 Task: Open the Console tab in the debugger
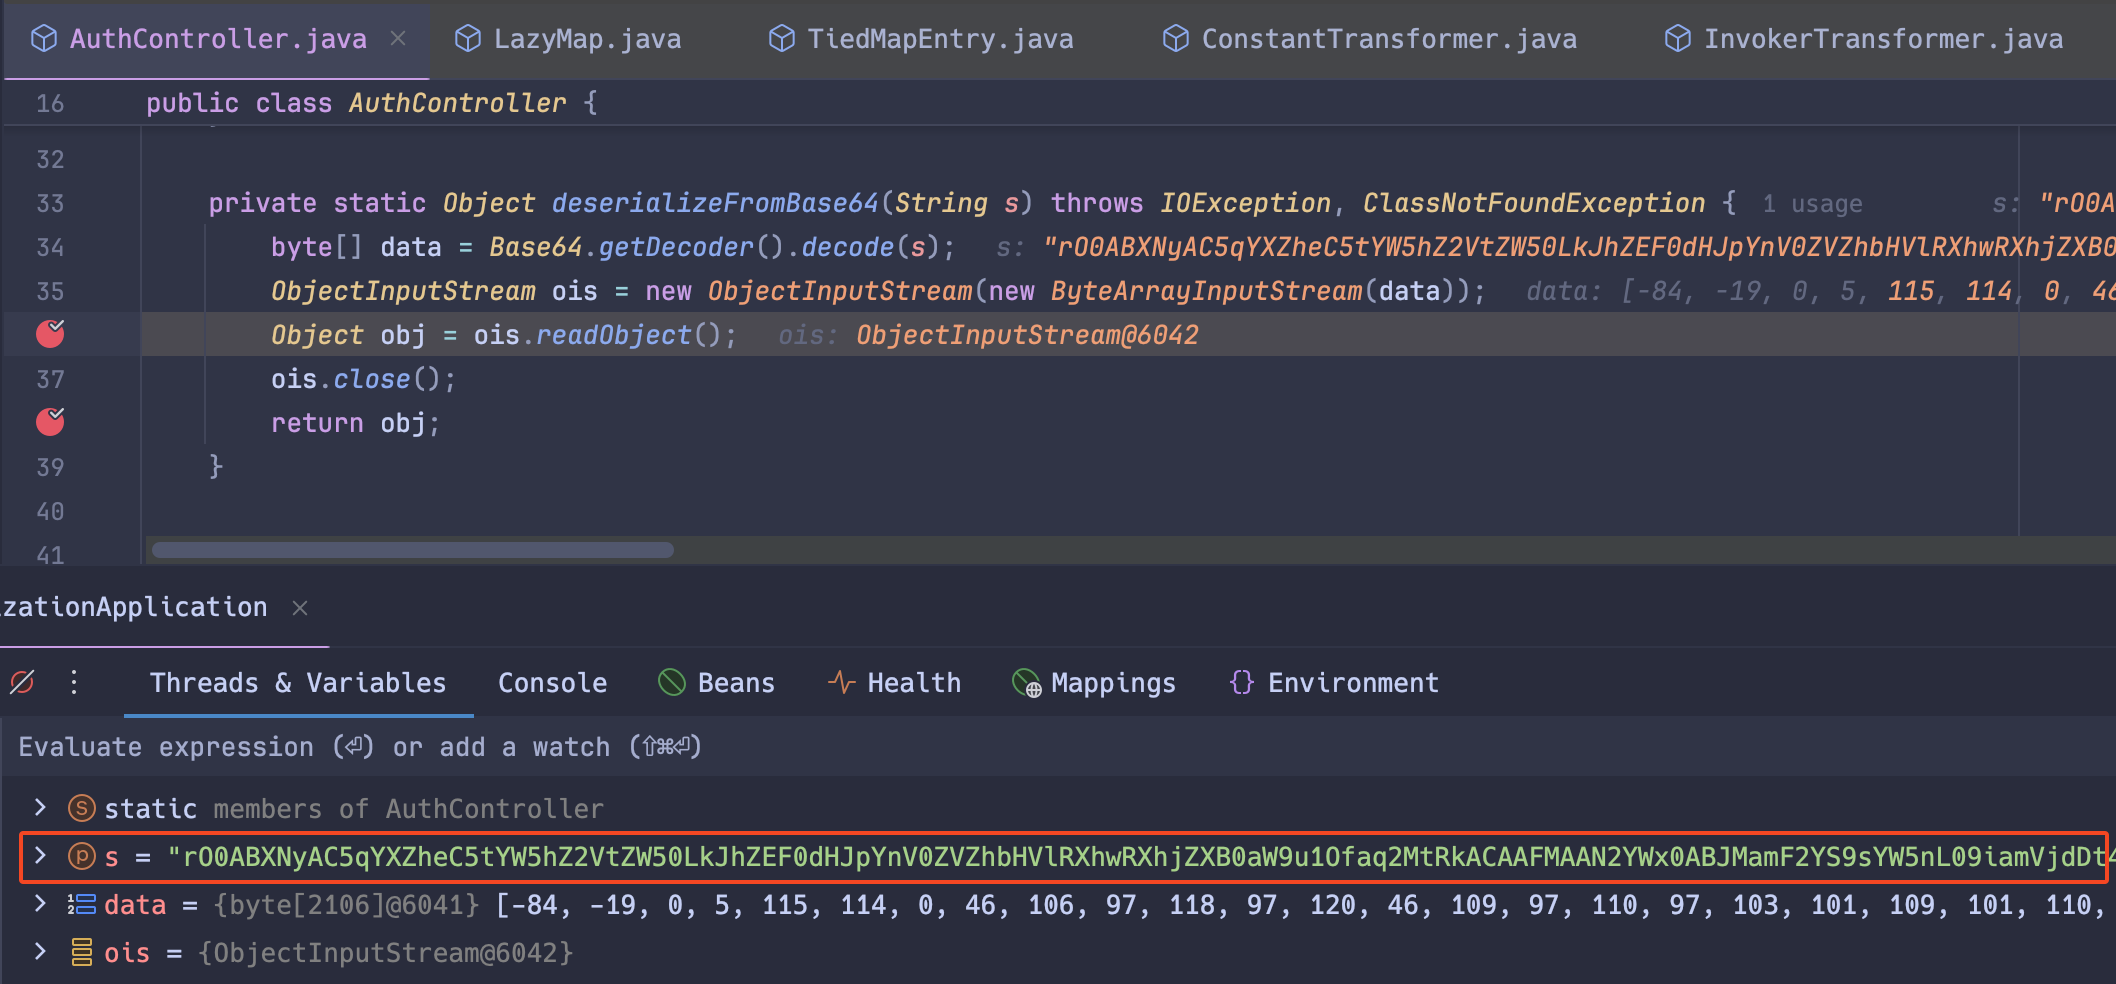coord(551,682)
